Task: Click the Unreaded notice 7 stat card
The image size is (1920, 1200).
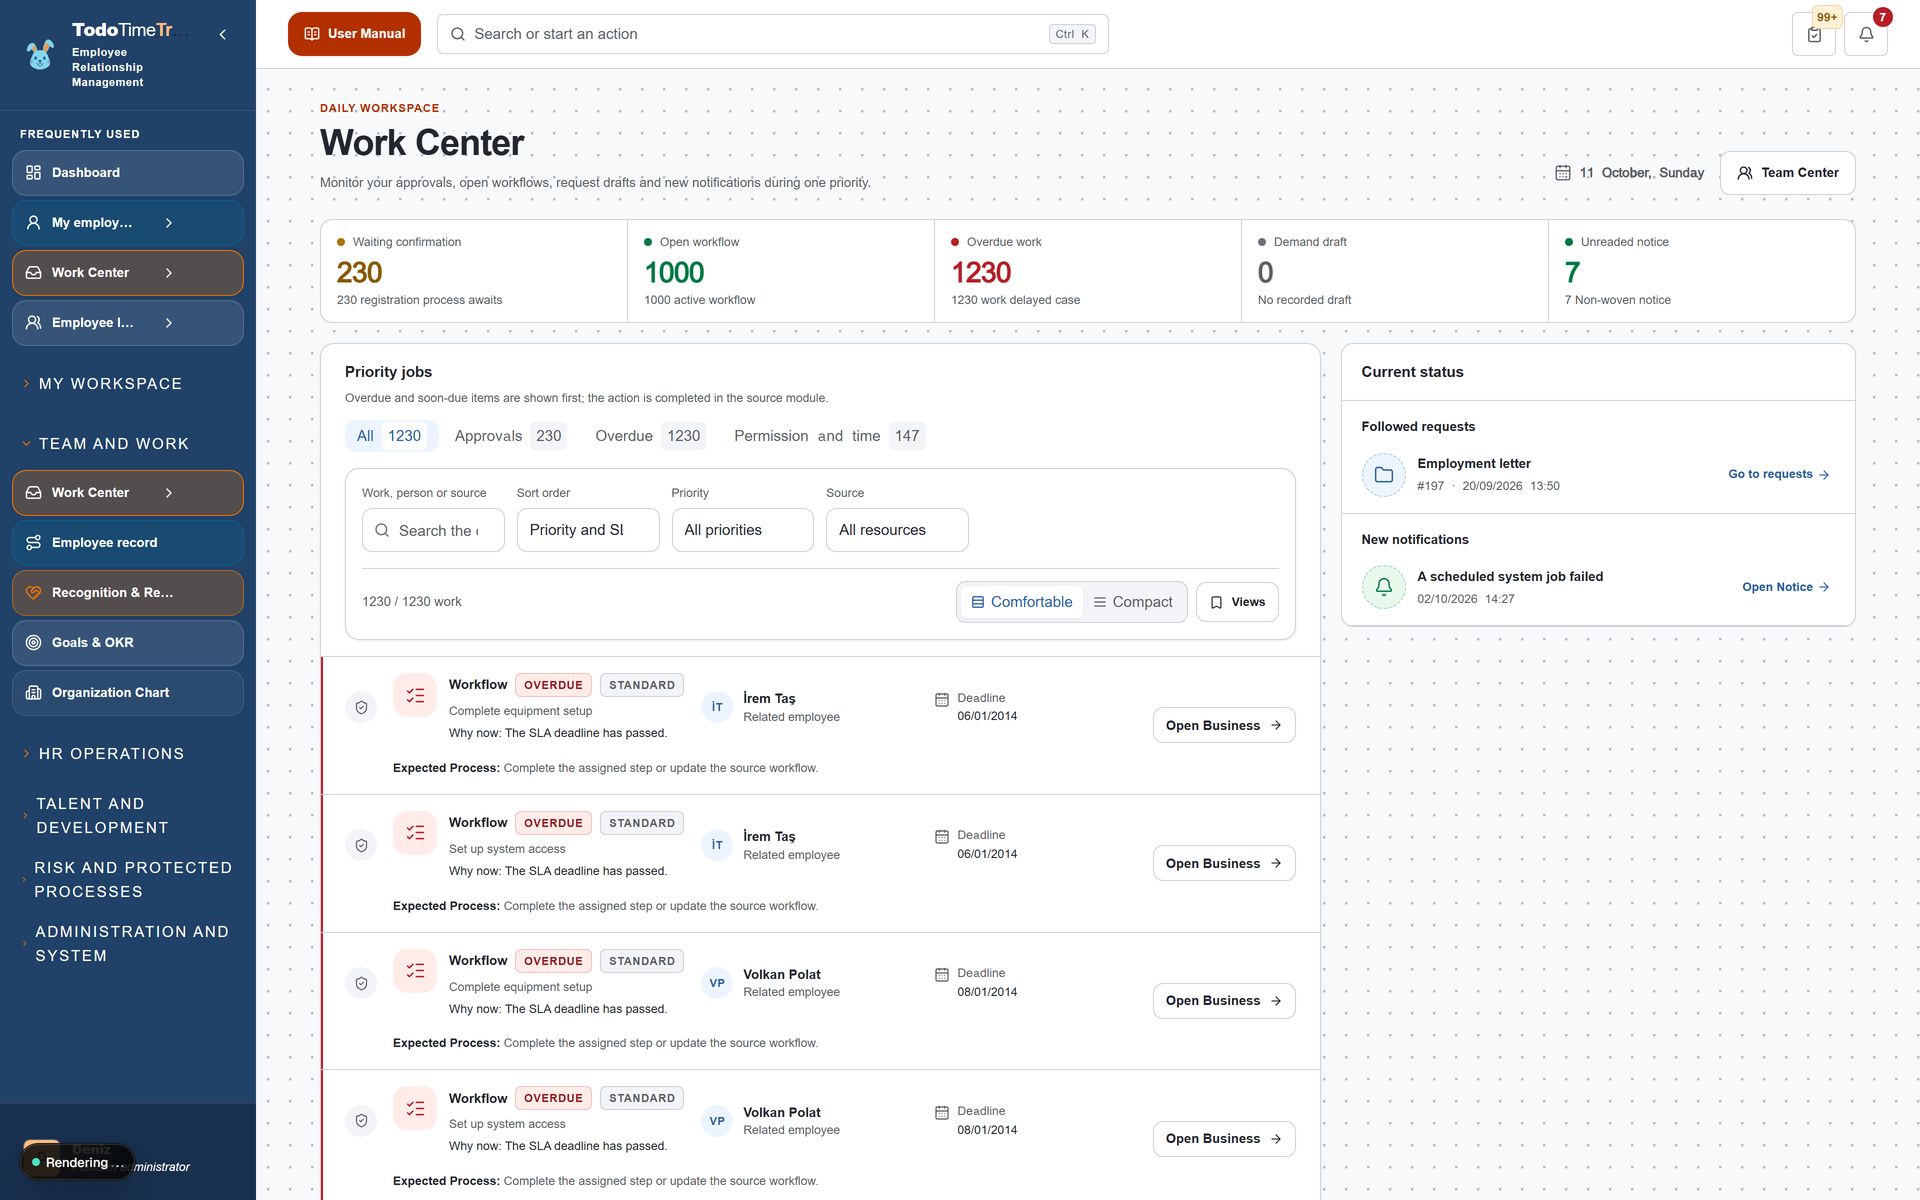Action: coord(1701,271)
